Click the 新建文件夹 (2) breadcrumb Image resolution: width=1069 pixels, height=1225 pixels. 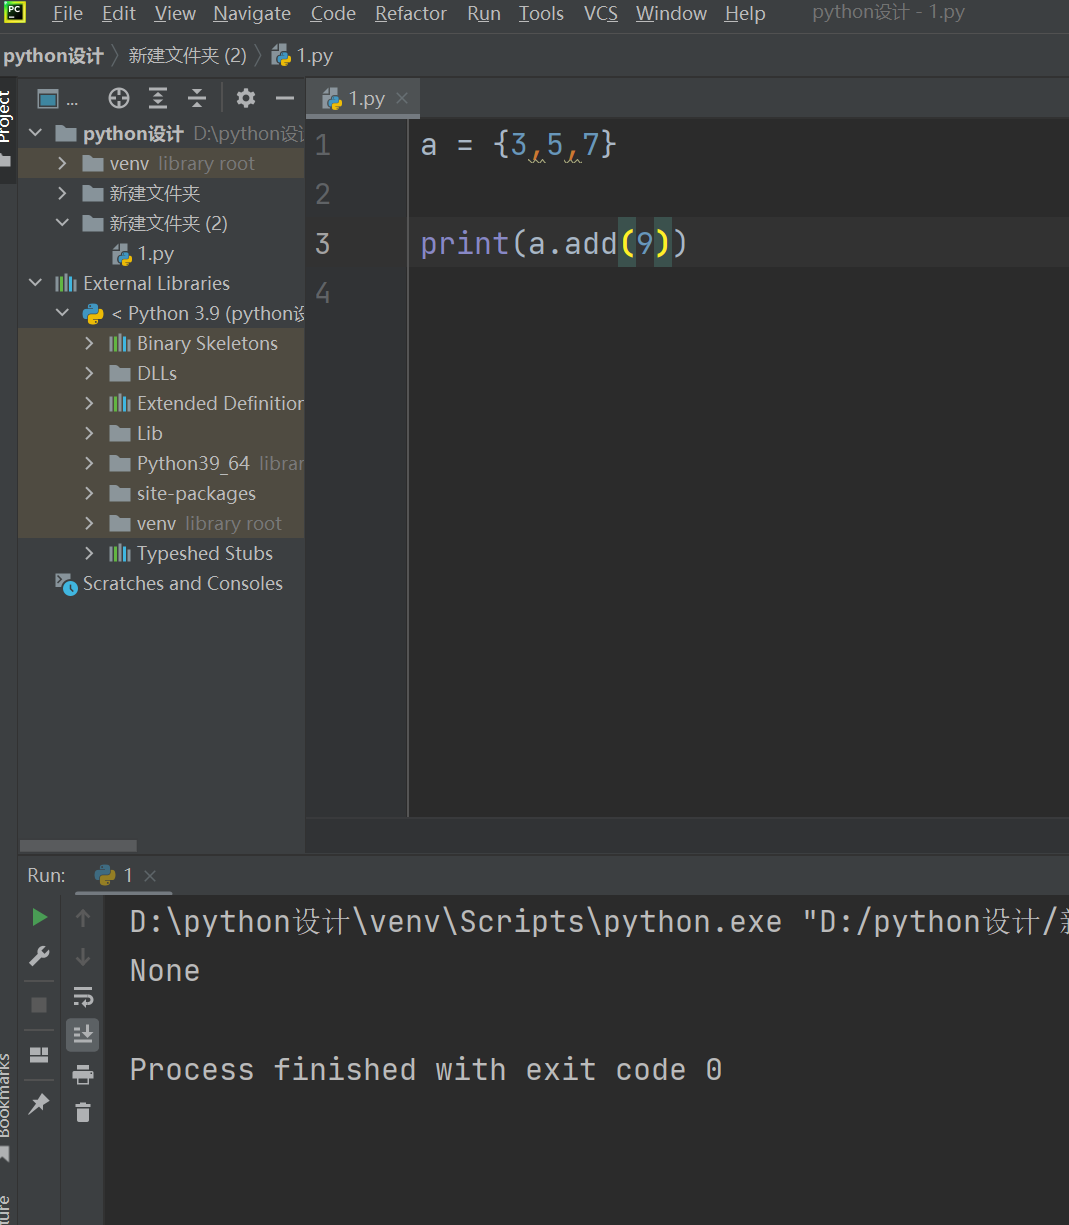click(187, 56)
